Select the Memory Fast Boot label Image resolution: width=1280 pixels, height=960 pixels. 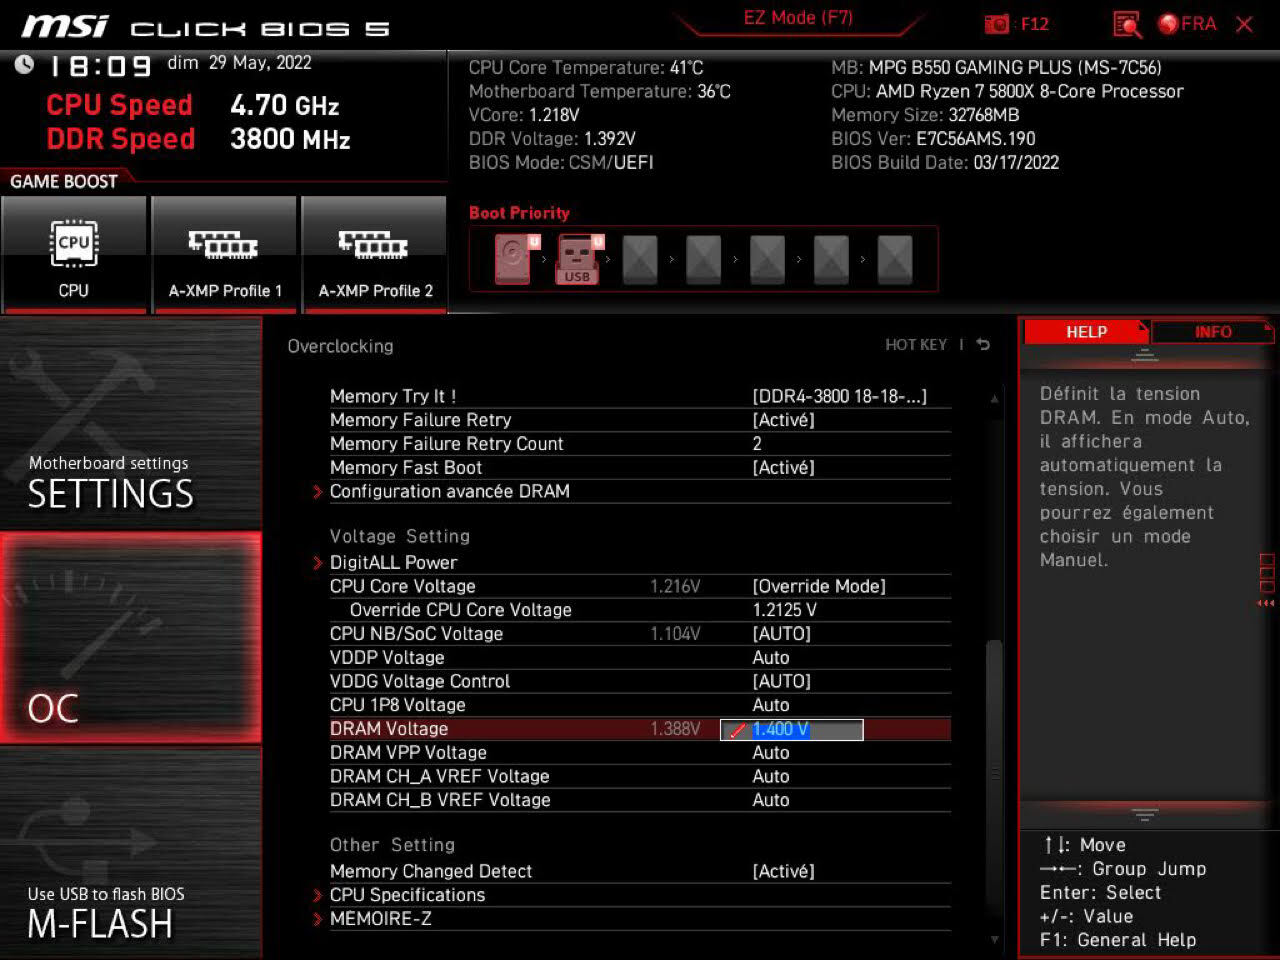(406, 467)
